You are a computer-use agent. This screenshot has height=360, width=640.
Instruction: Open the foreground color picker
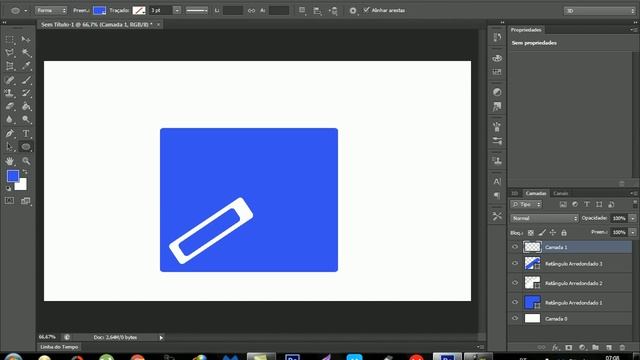[x=13, y=176]
